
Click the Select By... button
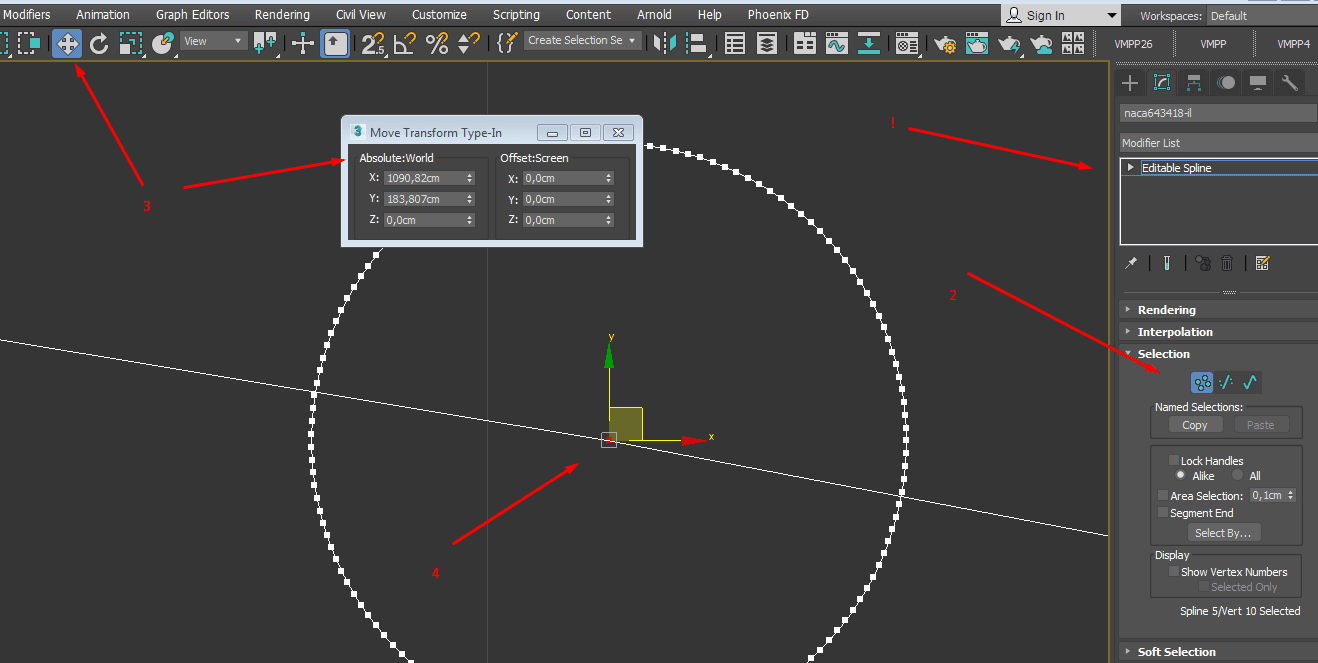tap(1222, 533)
